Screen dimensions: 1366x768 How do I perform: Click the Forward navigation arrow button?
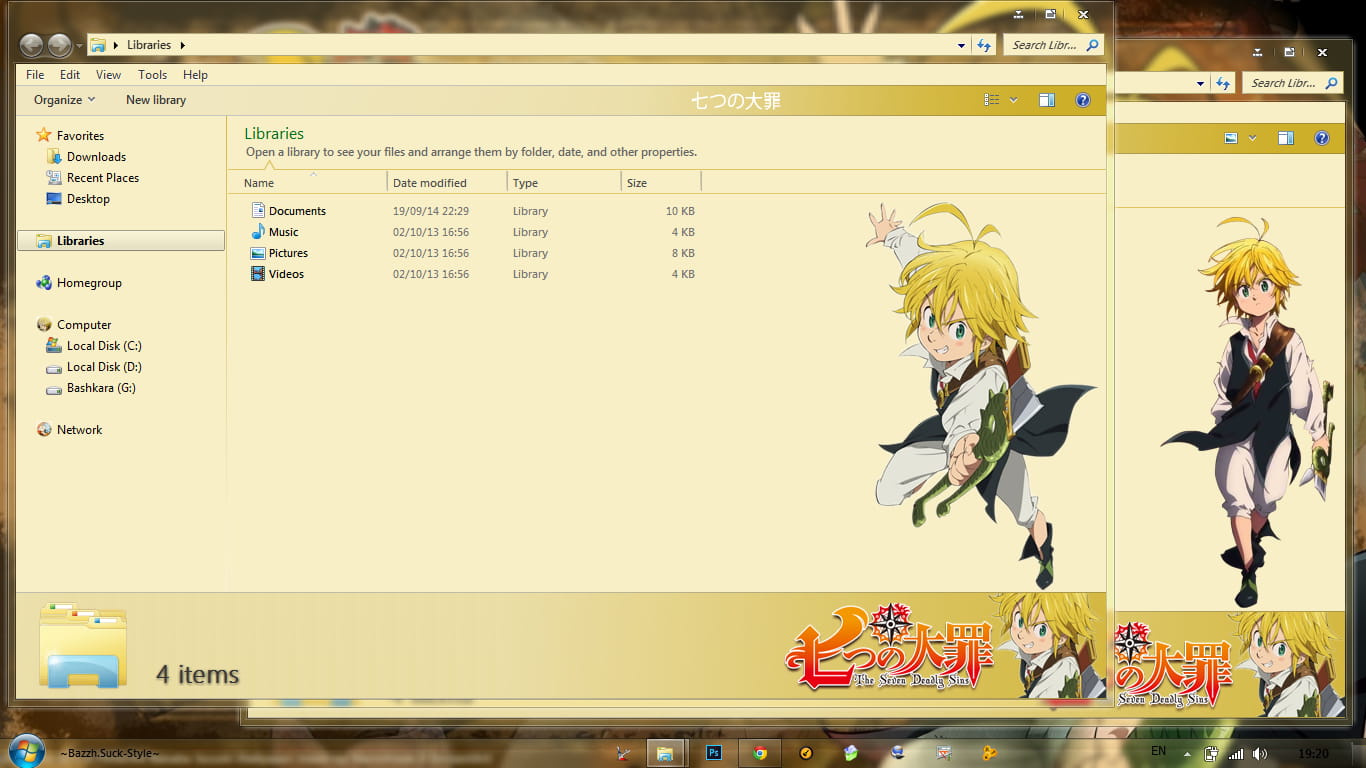[x=60, y=45]
